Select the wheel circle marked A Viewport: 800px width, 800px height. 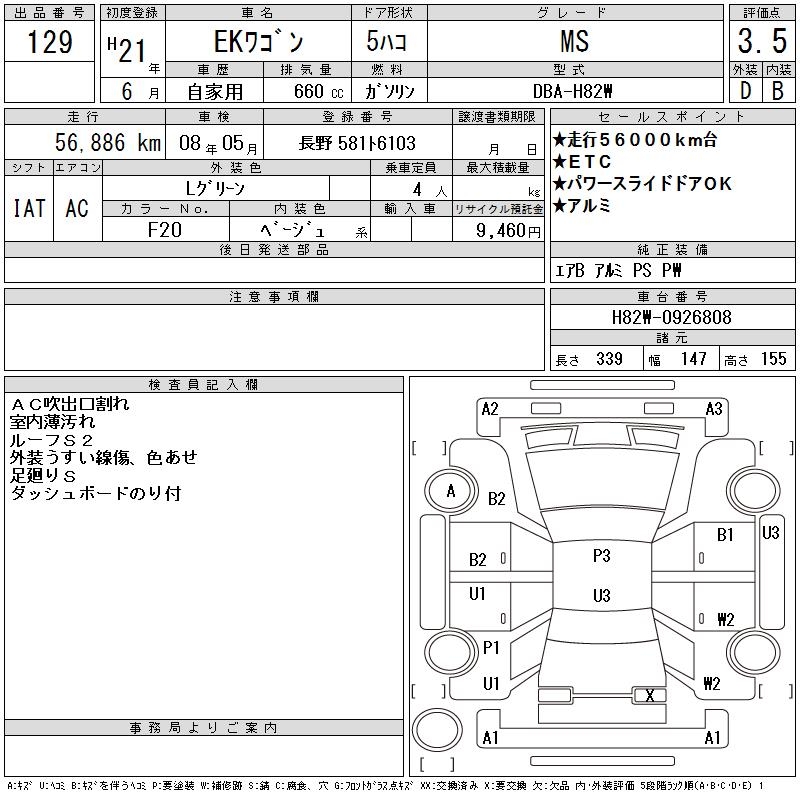click(x=451, y=491)
